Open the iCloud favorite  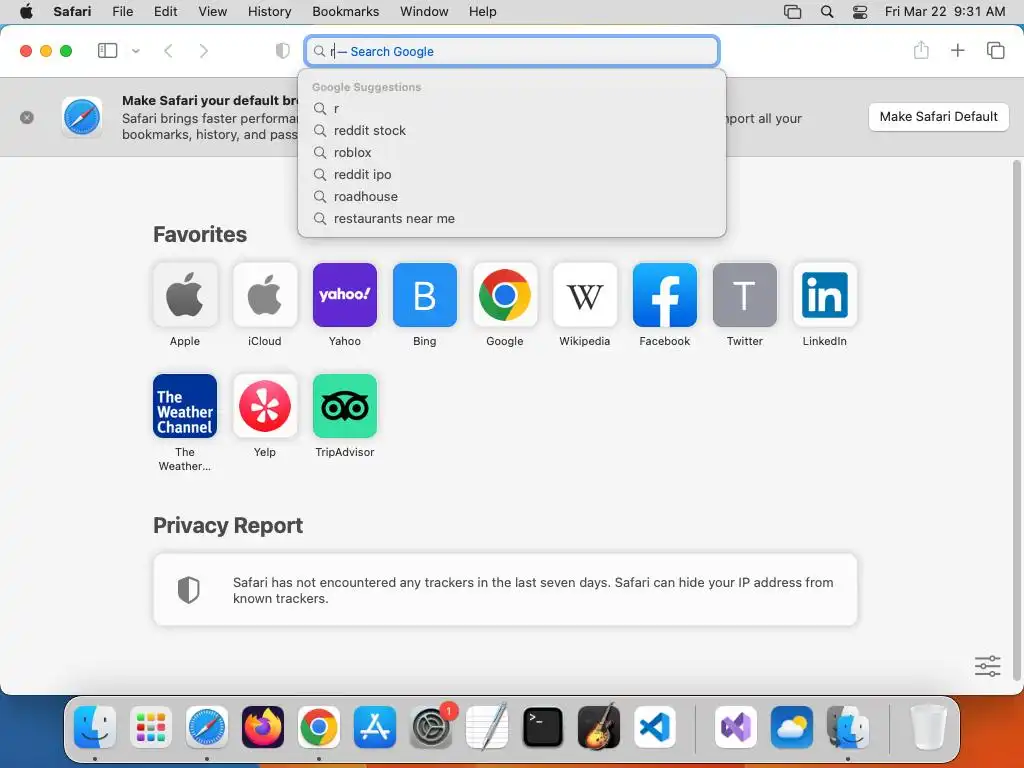(264, 295)
